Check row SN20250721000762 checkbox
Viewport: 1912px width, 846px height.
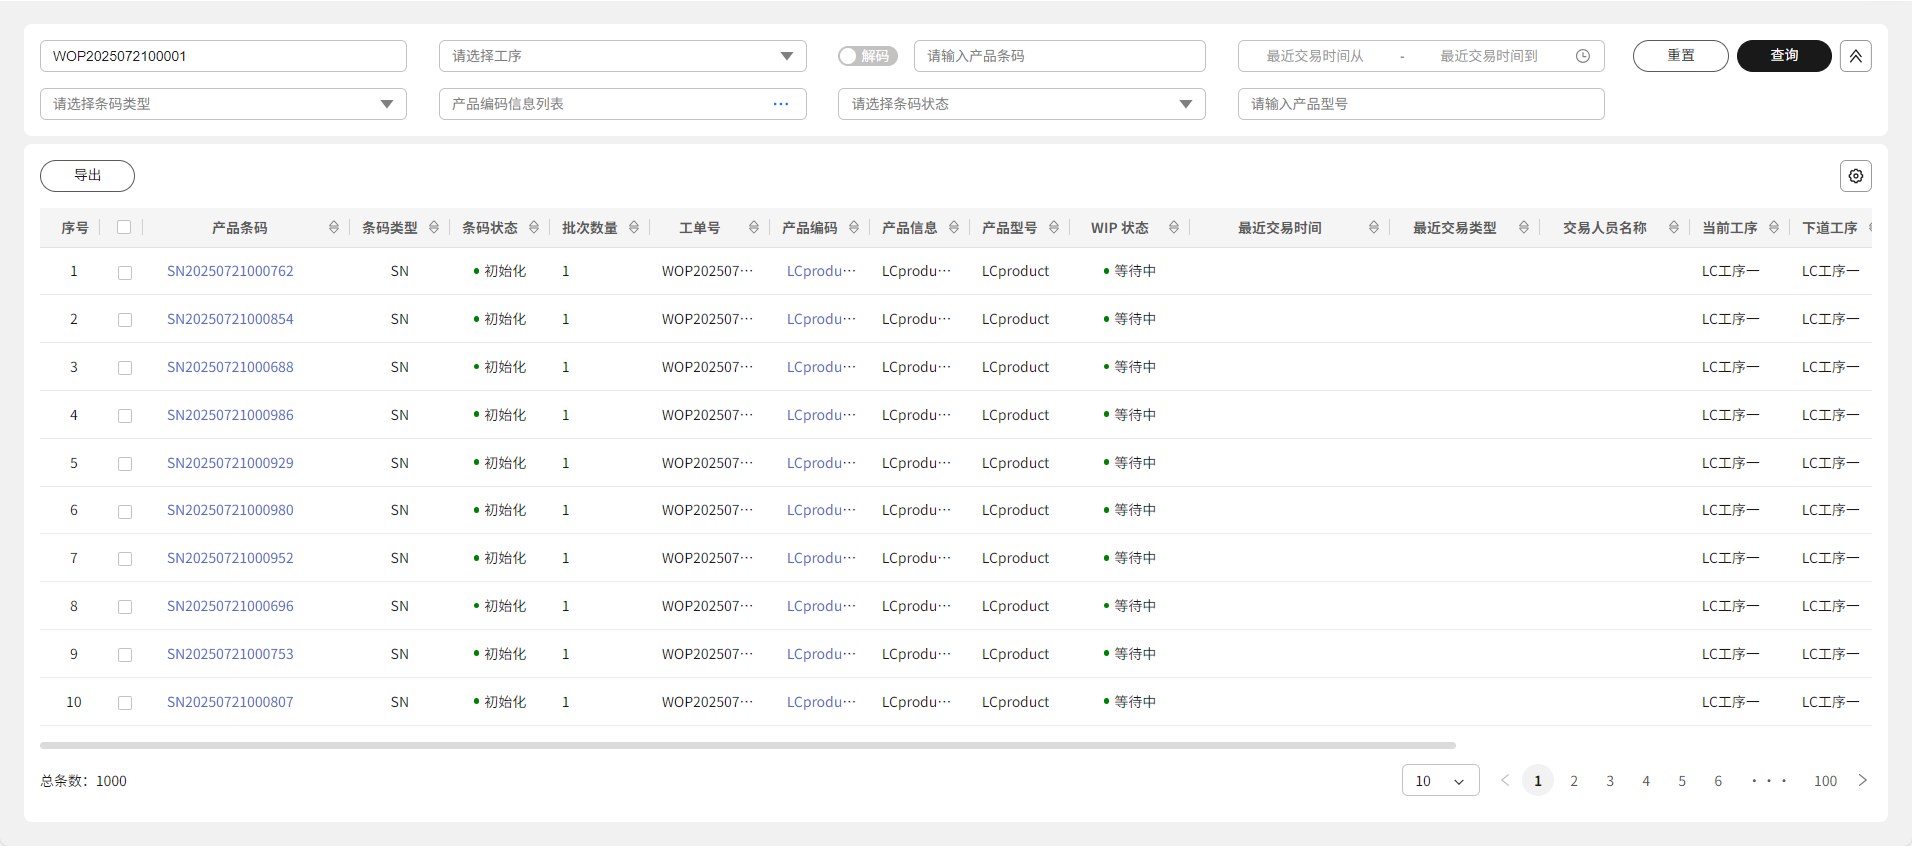125,272
